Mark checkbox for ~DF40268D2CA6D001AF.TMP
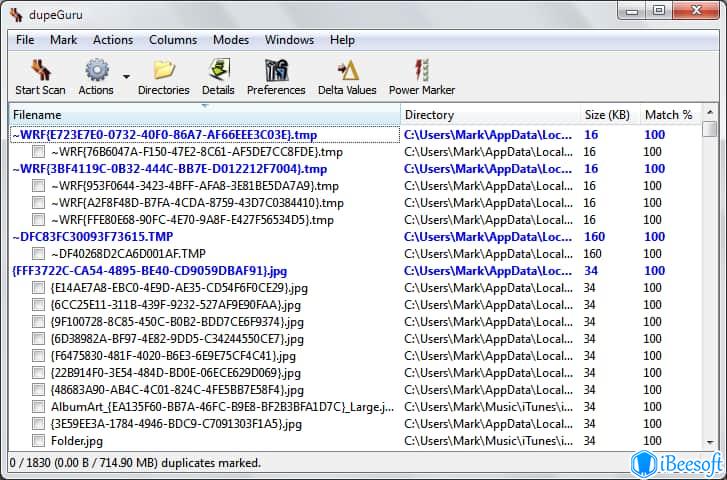This screenshot has width=727, height=480. (x=38, y=254)
